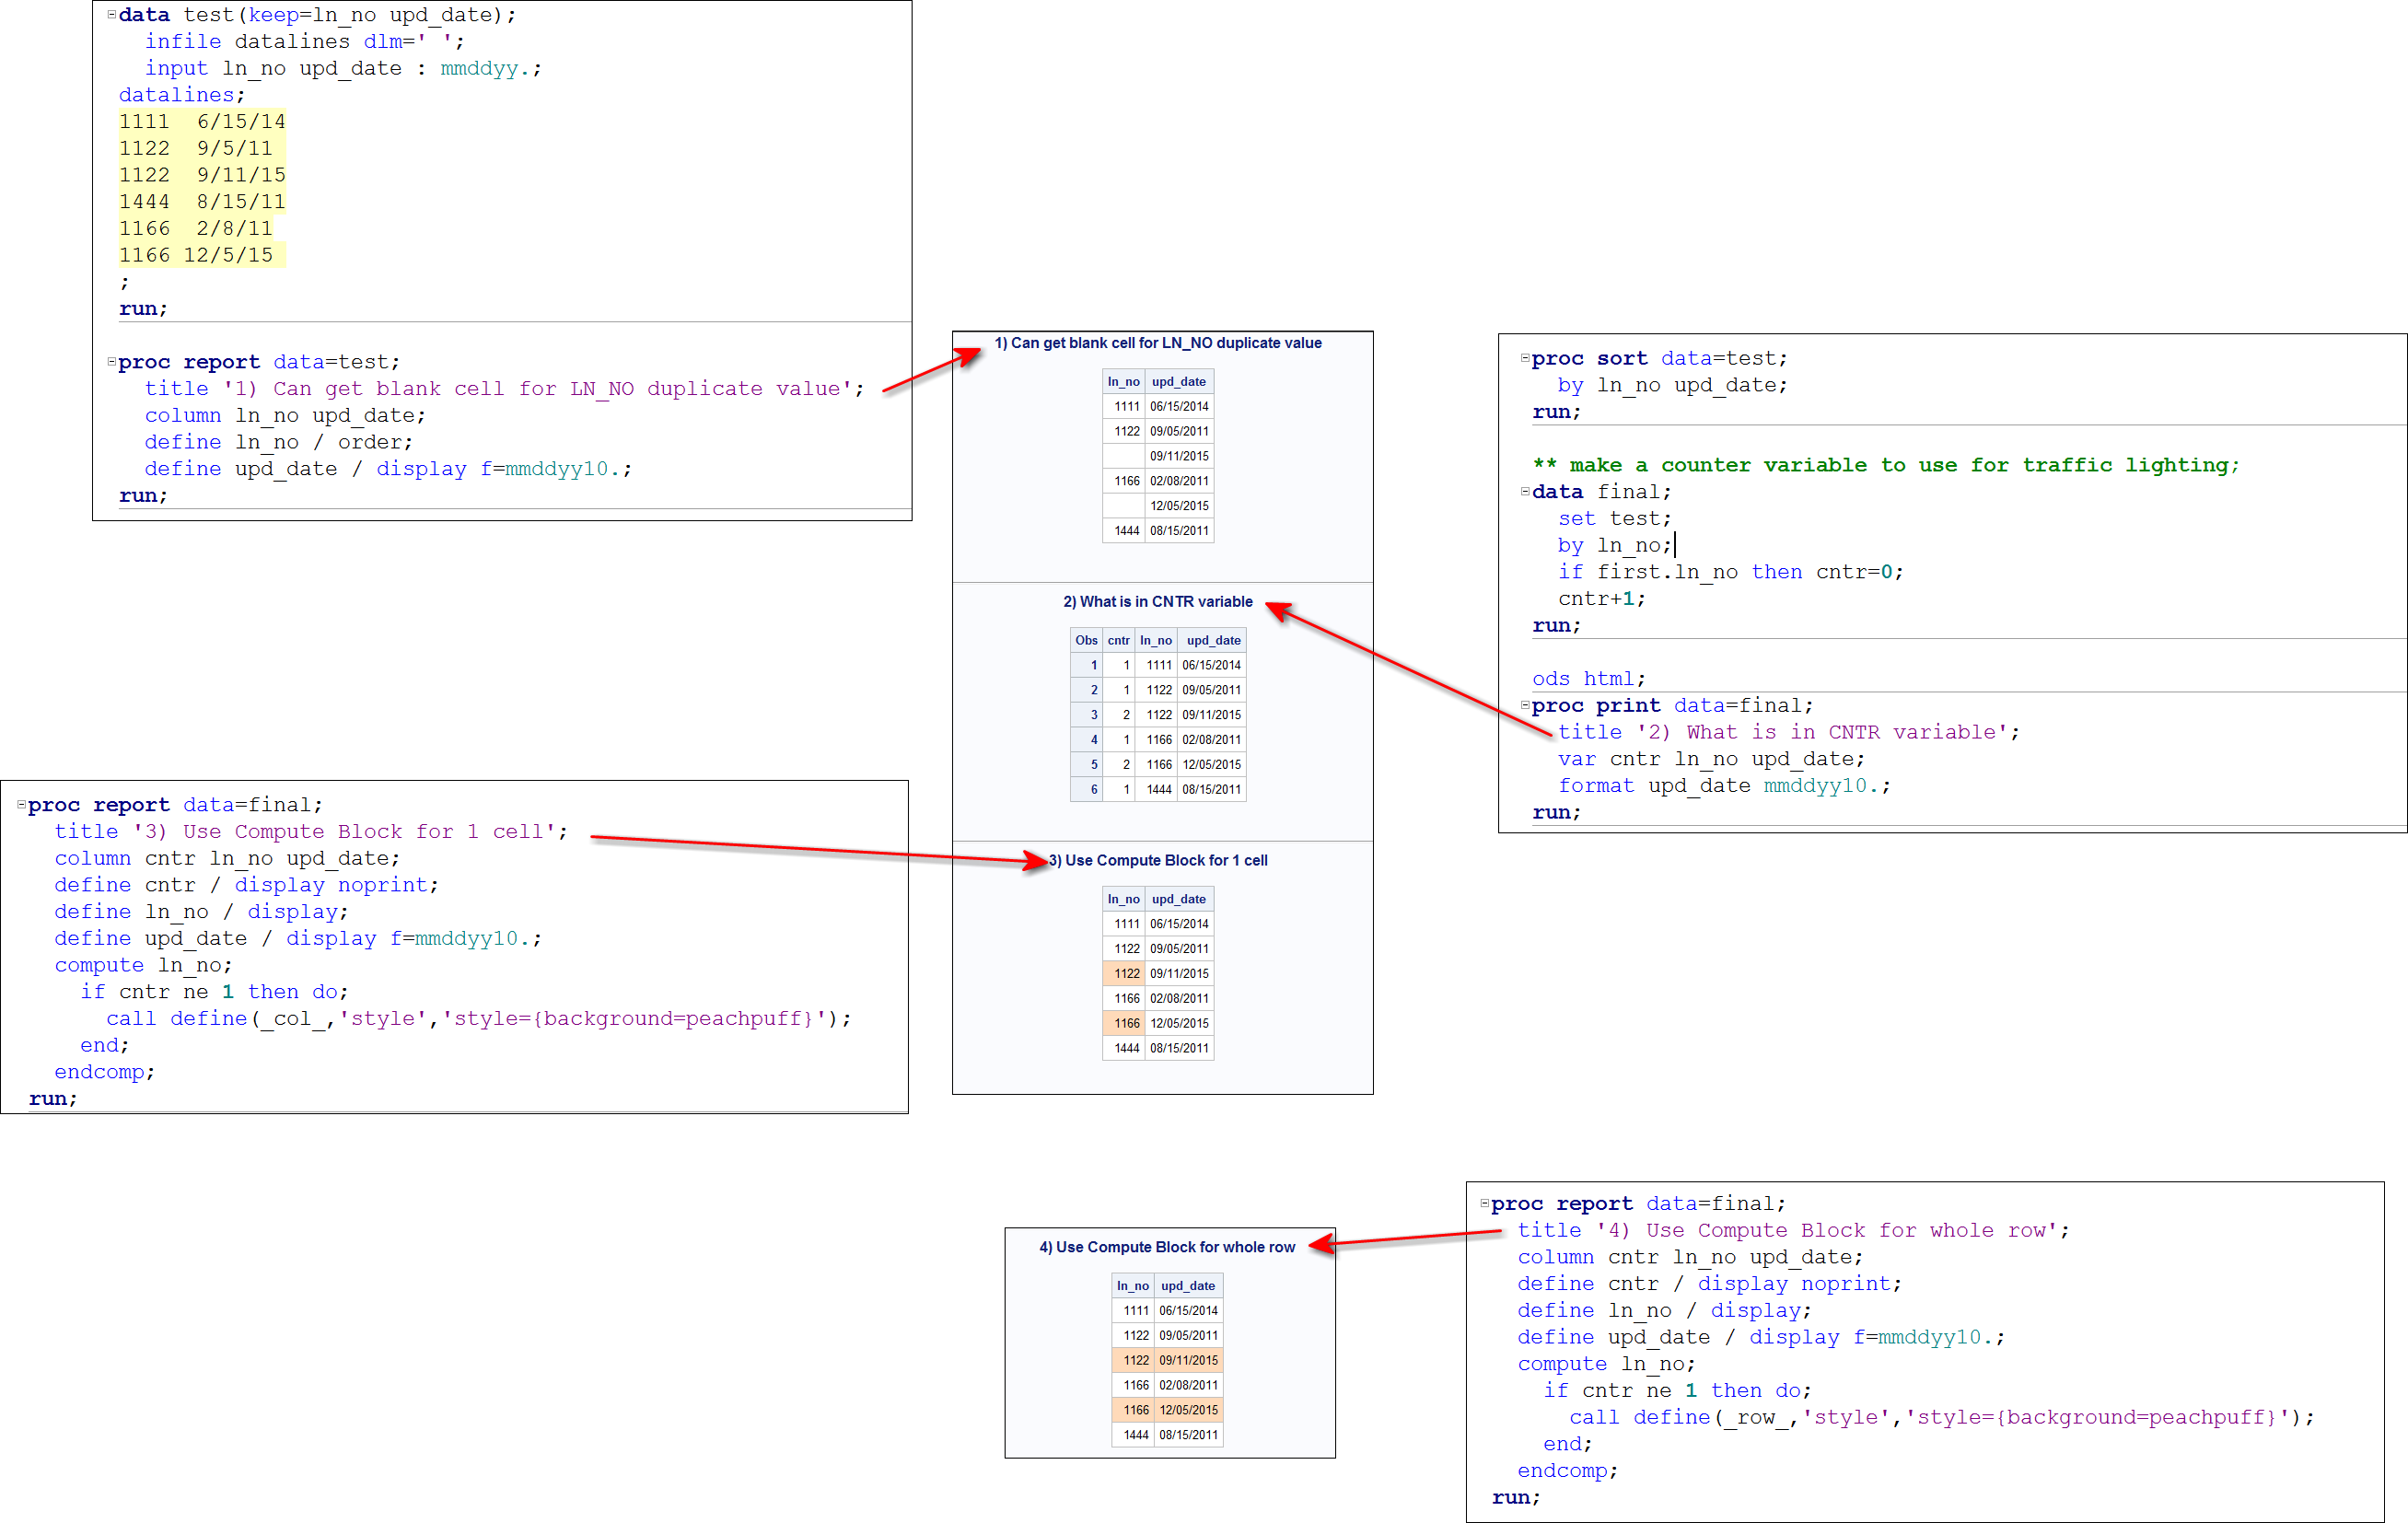This screenshot has width=2408, height=1523.
Task: Place cursor after 'by ln_no;' in data final
Action: point(1674,545)
